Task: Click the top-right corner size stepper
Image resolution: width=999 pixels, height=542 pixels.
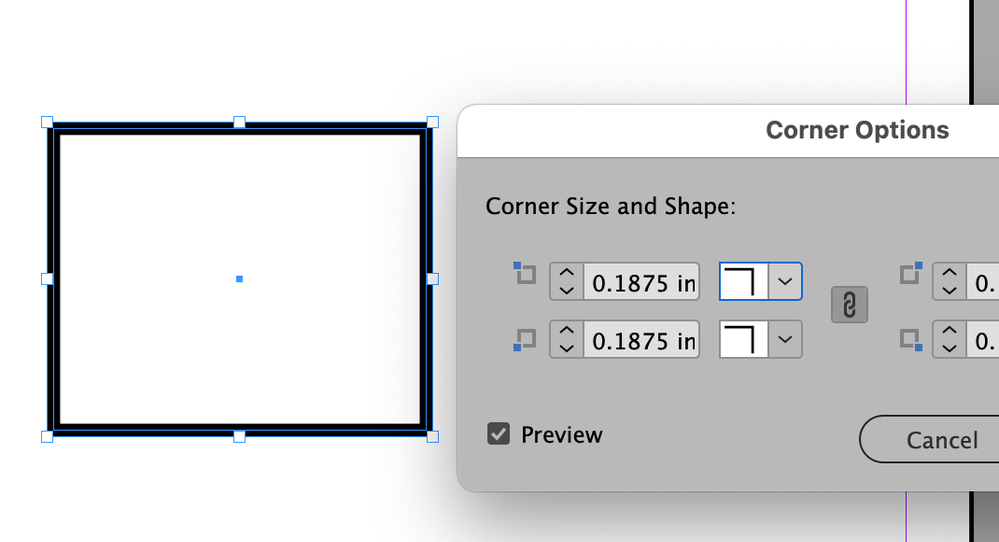Action: (950, 282)
